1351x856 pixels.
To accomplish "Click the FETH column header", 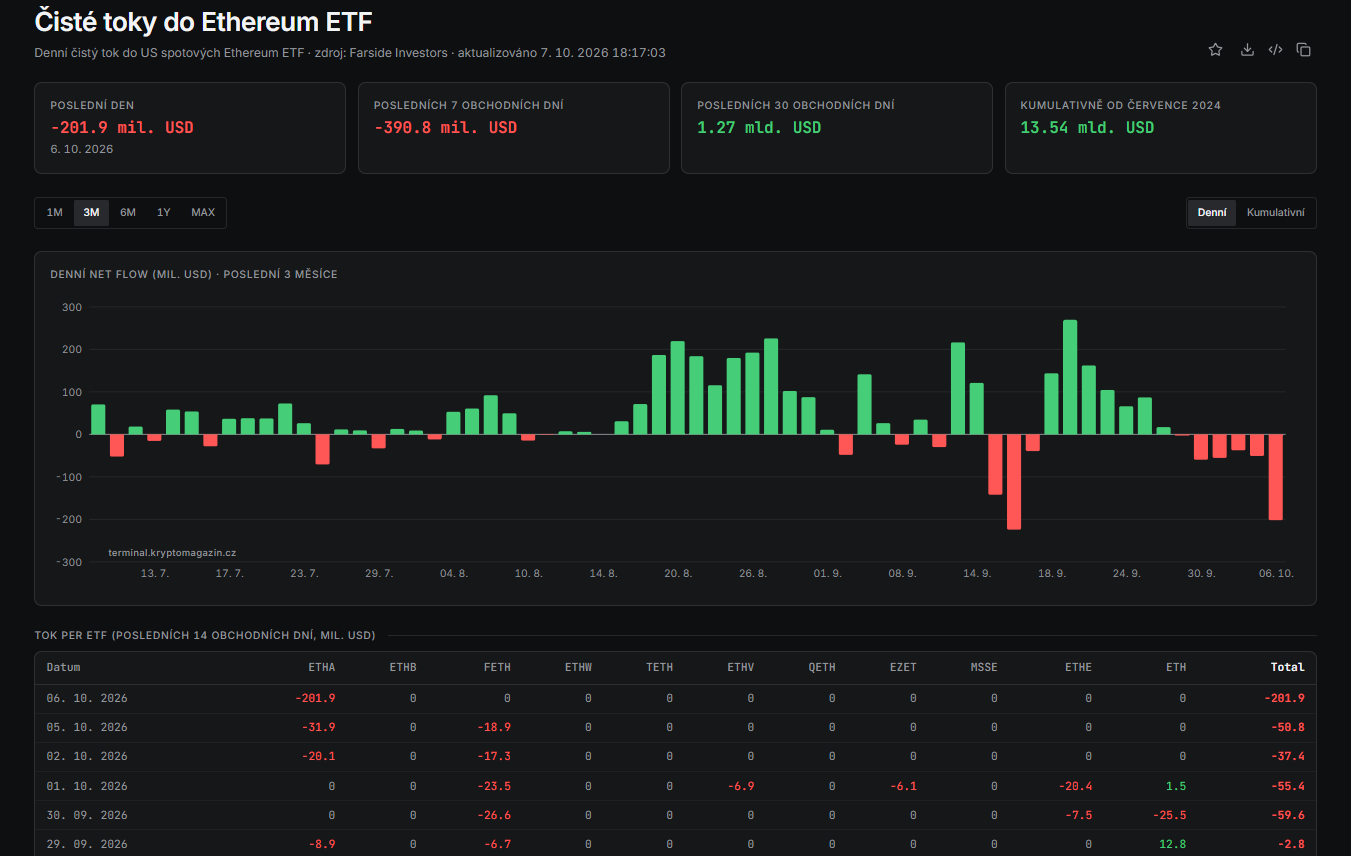I will pos(497,667).
